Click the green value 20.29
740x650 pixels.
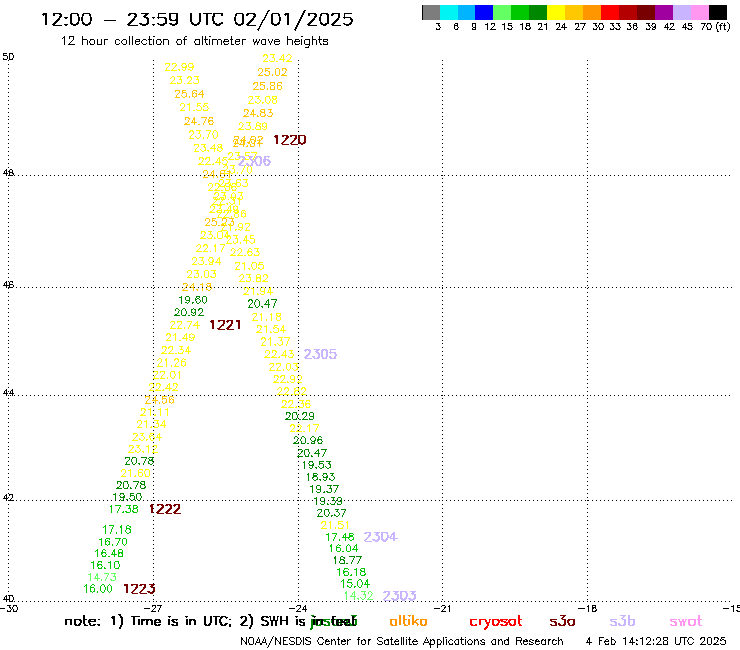pyautogui.click(x=300, y=416)
